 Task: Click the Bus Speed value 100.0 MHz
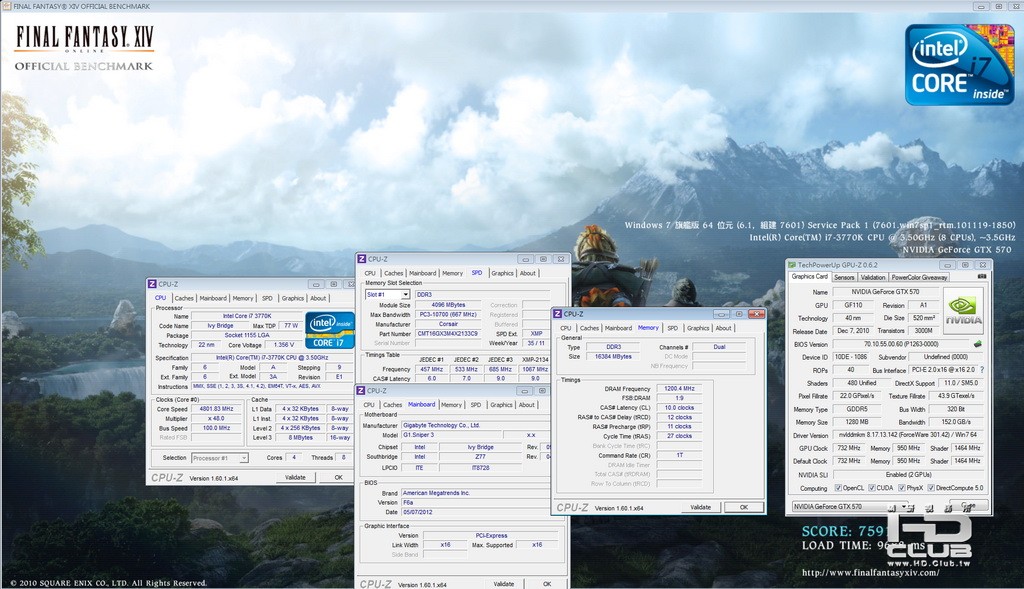coord(216,428)
